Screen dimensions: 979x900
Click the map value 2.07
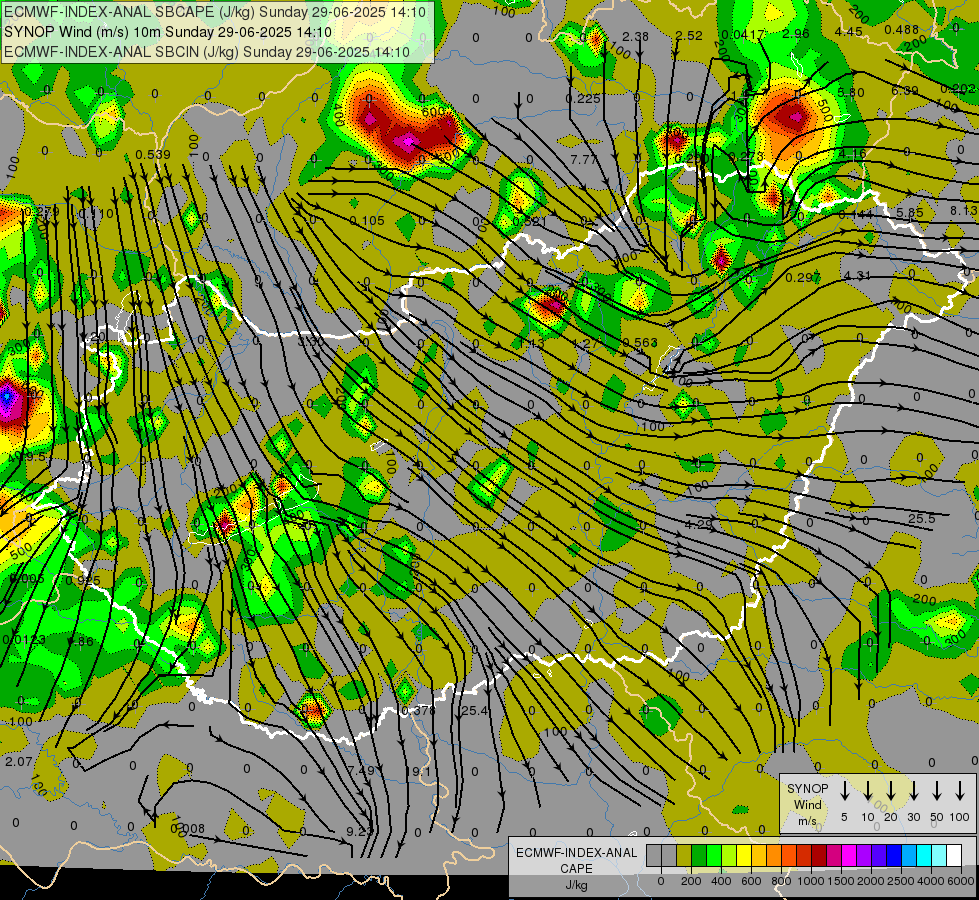click(19, 761)
